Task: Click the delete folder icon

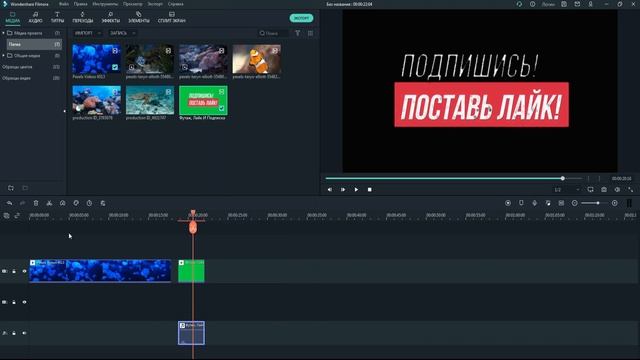Action: tap(25, 188)
